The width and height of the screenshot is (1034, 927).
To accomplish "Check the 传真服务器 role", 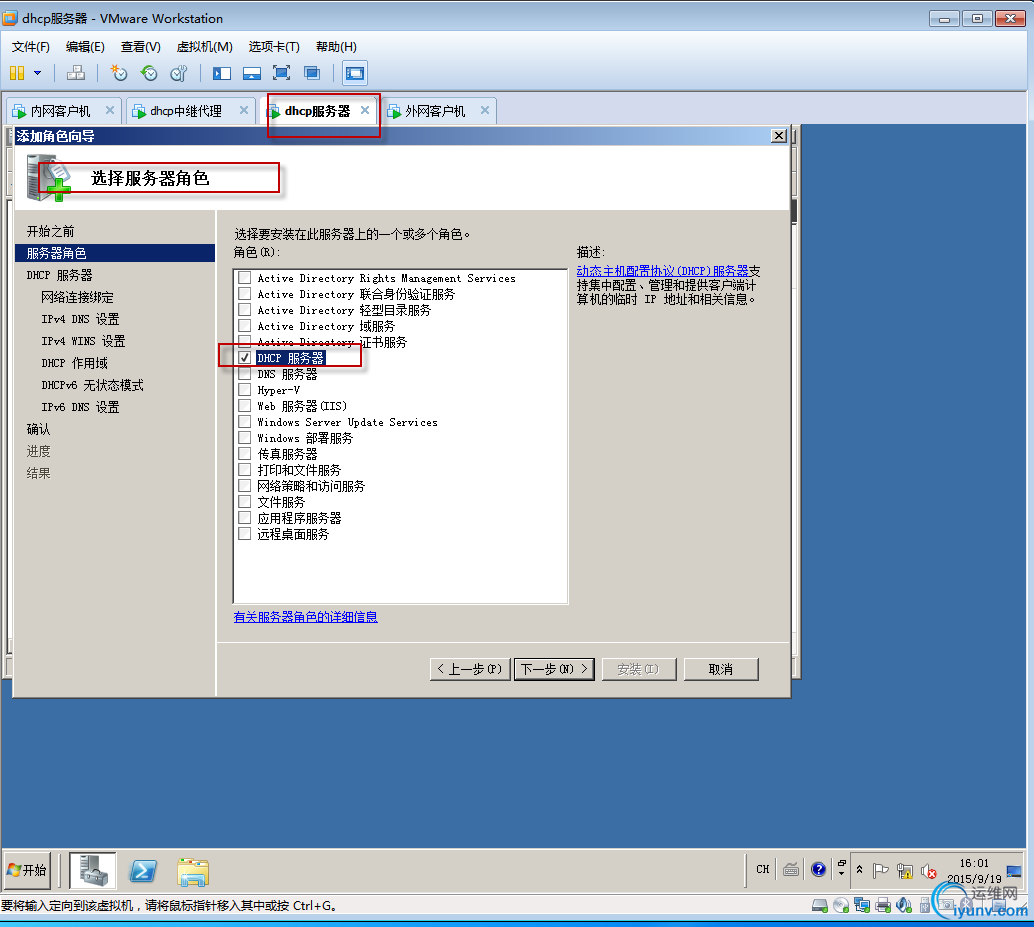I will click(245, 454).
